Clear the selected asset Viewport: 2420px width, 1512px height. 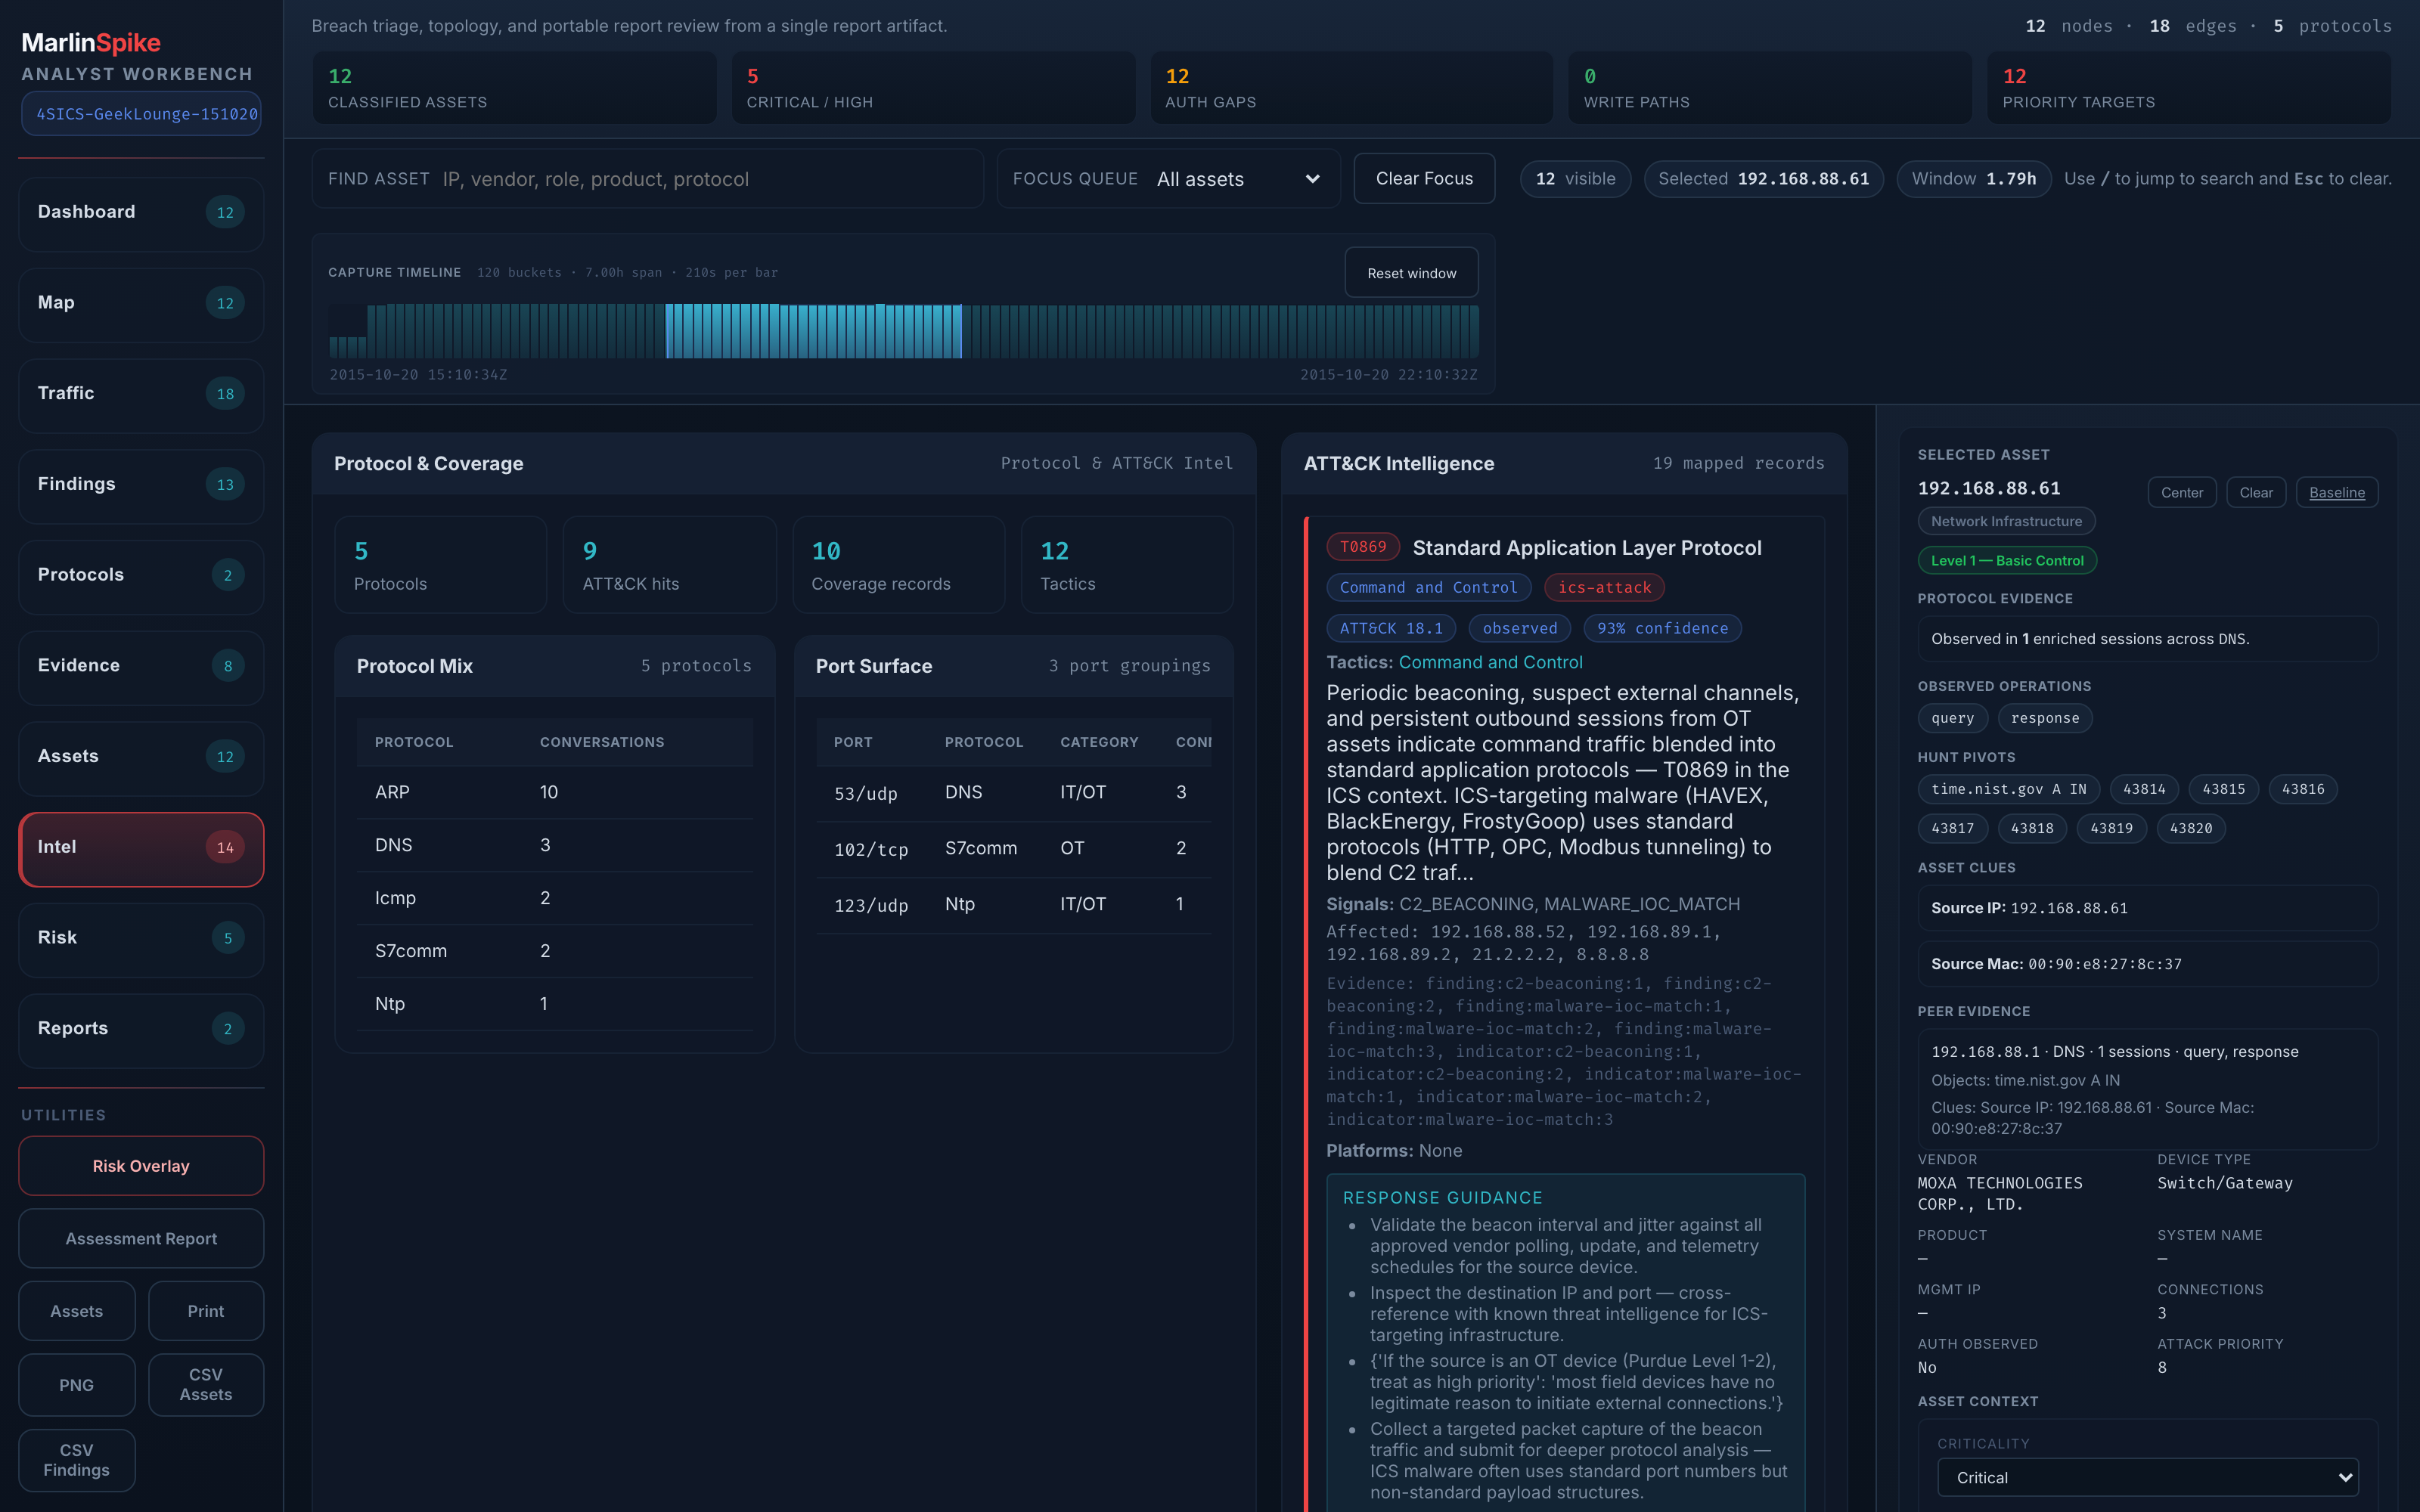point(2256,493)
